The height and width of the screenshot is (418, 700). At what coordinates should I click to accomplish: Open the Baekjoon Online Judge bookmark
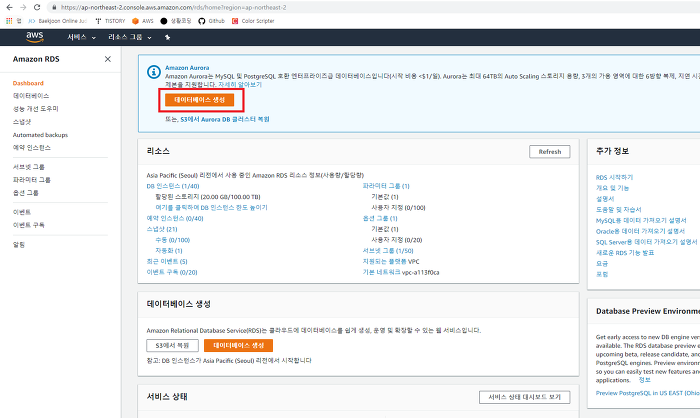click(57, 21)
